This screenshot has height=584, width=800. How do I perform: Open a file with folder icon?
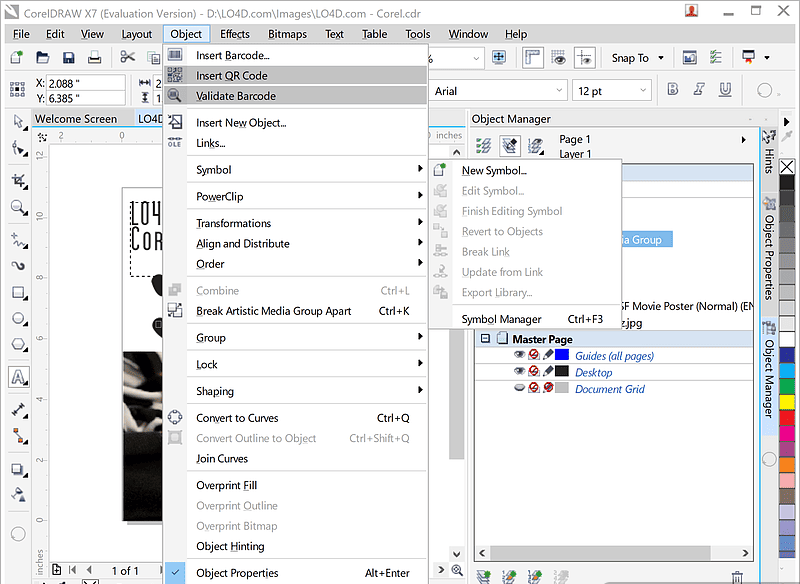click(x=42, y=57)
